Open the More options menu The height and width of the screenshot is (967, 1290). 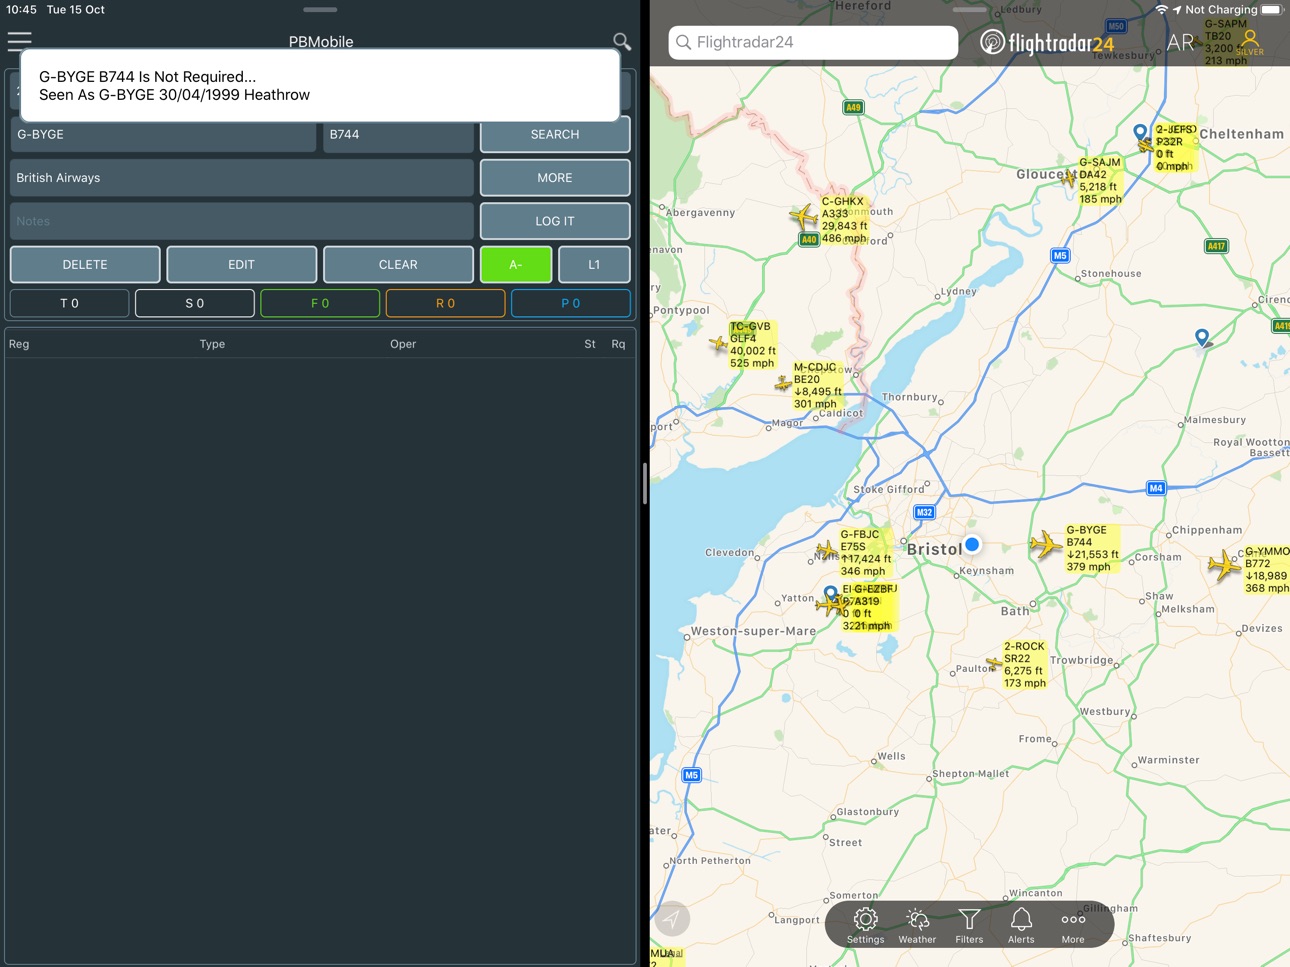pos(1073,925)
